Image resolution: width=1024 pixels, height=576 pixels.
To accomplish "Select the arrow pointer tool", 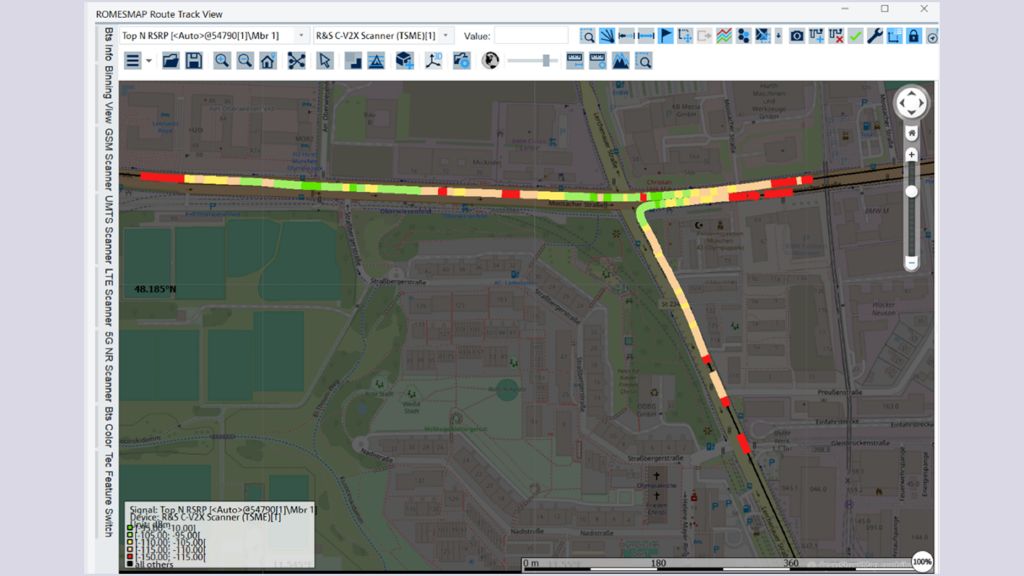I will pos(326,60).
